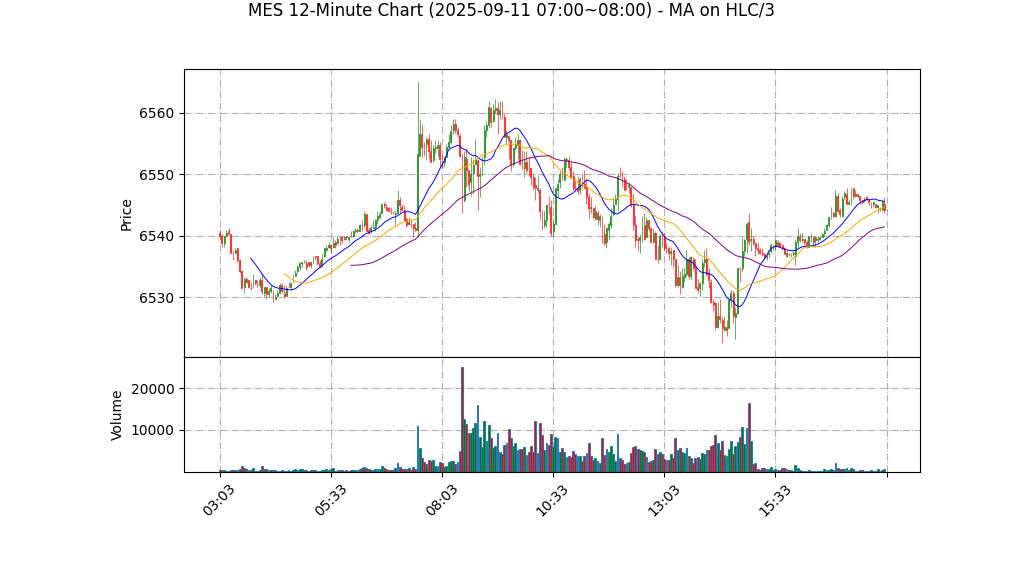
Task: Click the 03:03 time label
Action: click(x=217, y=501)
